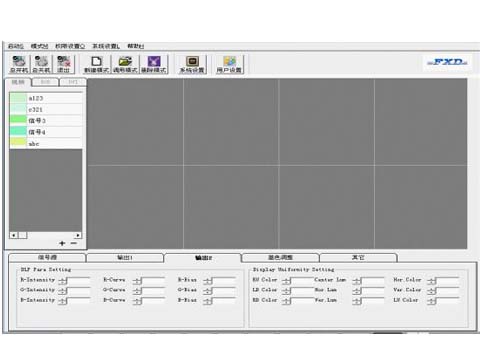The image size is (480, 360).
Task: Click inside the Hor. Lum value field
Action: point(374,291)
